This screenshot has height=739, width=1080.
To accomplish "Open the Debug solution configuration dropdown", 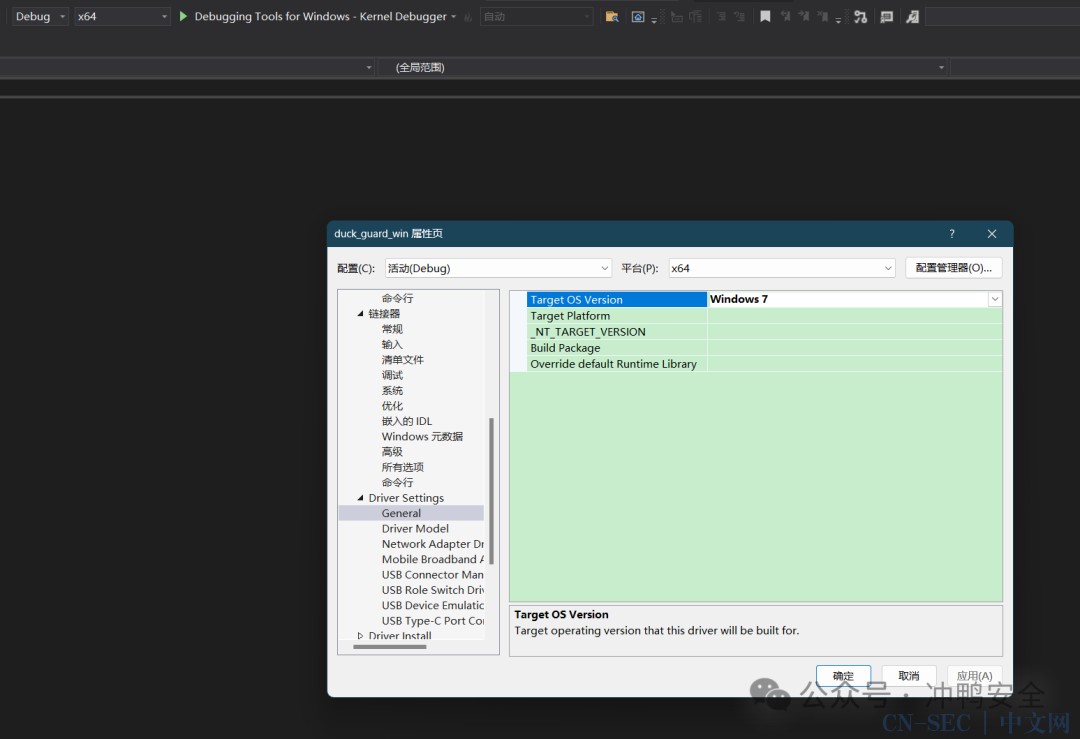I will click(40, 17).
